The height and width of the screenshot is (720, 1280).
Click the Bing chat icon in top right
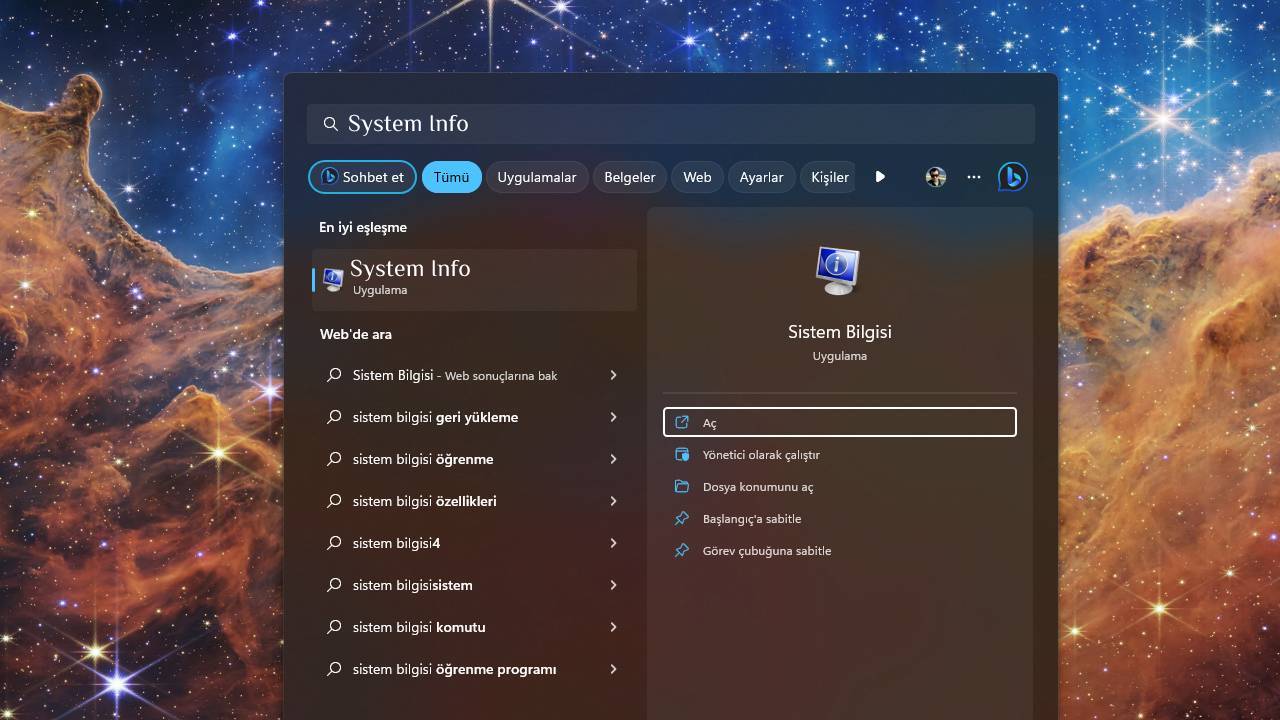pyautogui.click(x=1012, y=177)
